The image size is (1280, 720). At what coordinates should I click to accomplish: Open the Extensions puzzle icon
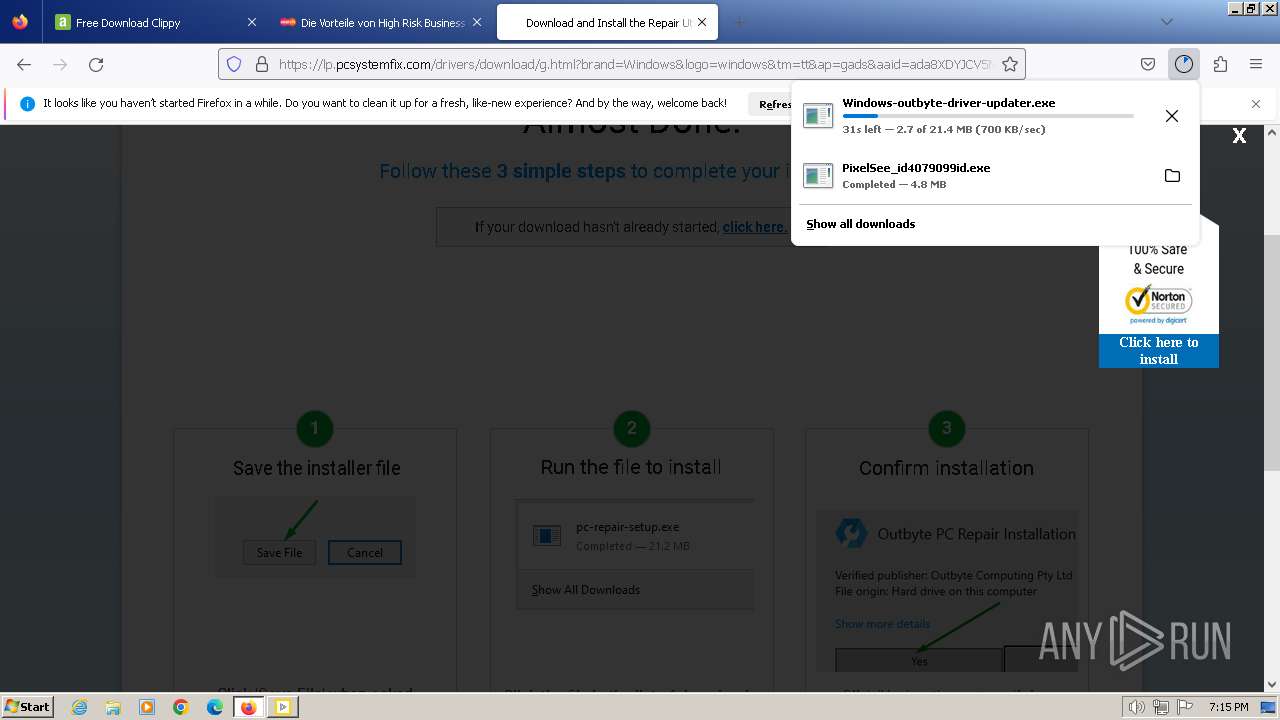pos(1220,64)
